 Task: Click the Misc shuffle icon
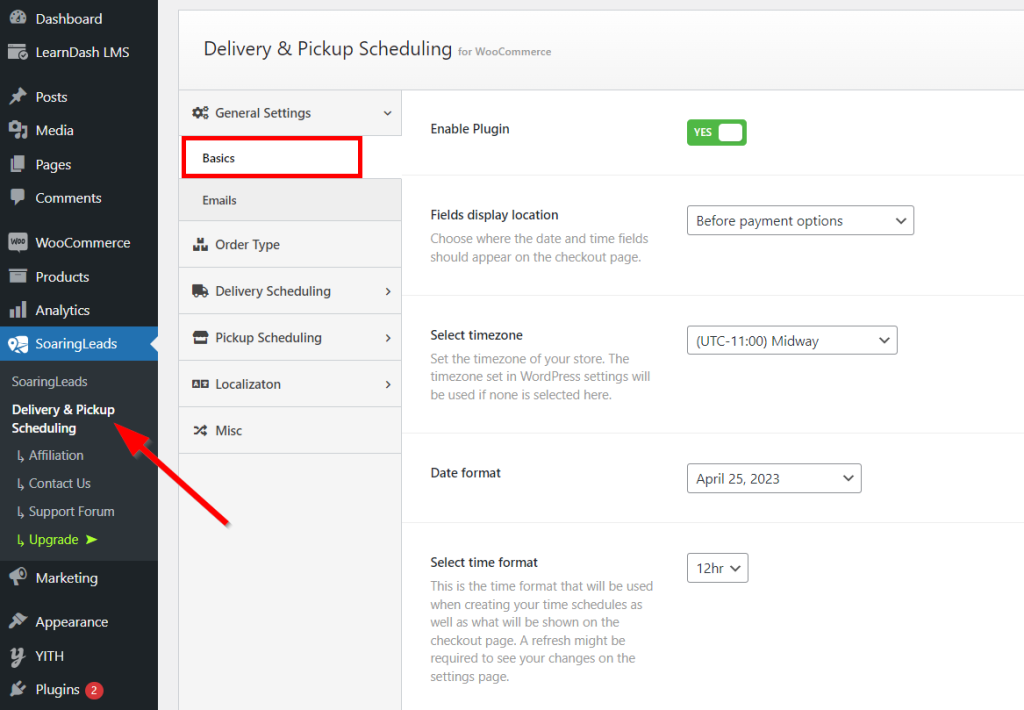[200, 430]
